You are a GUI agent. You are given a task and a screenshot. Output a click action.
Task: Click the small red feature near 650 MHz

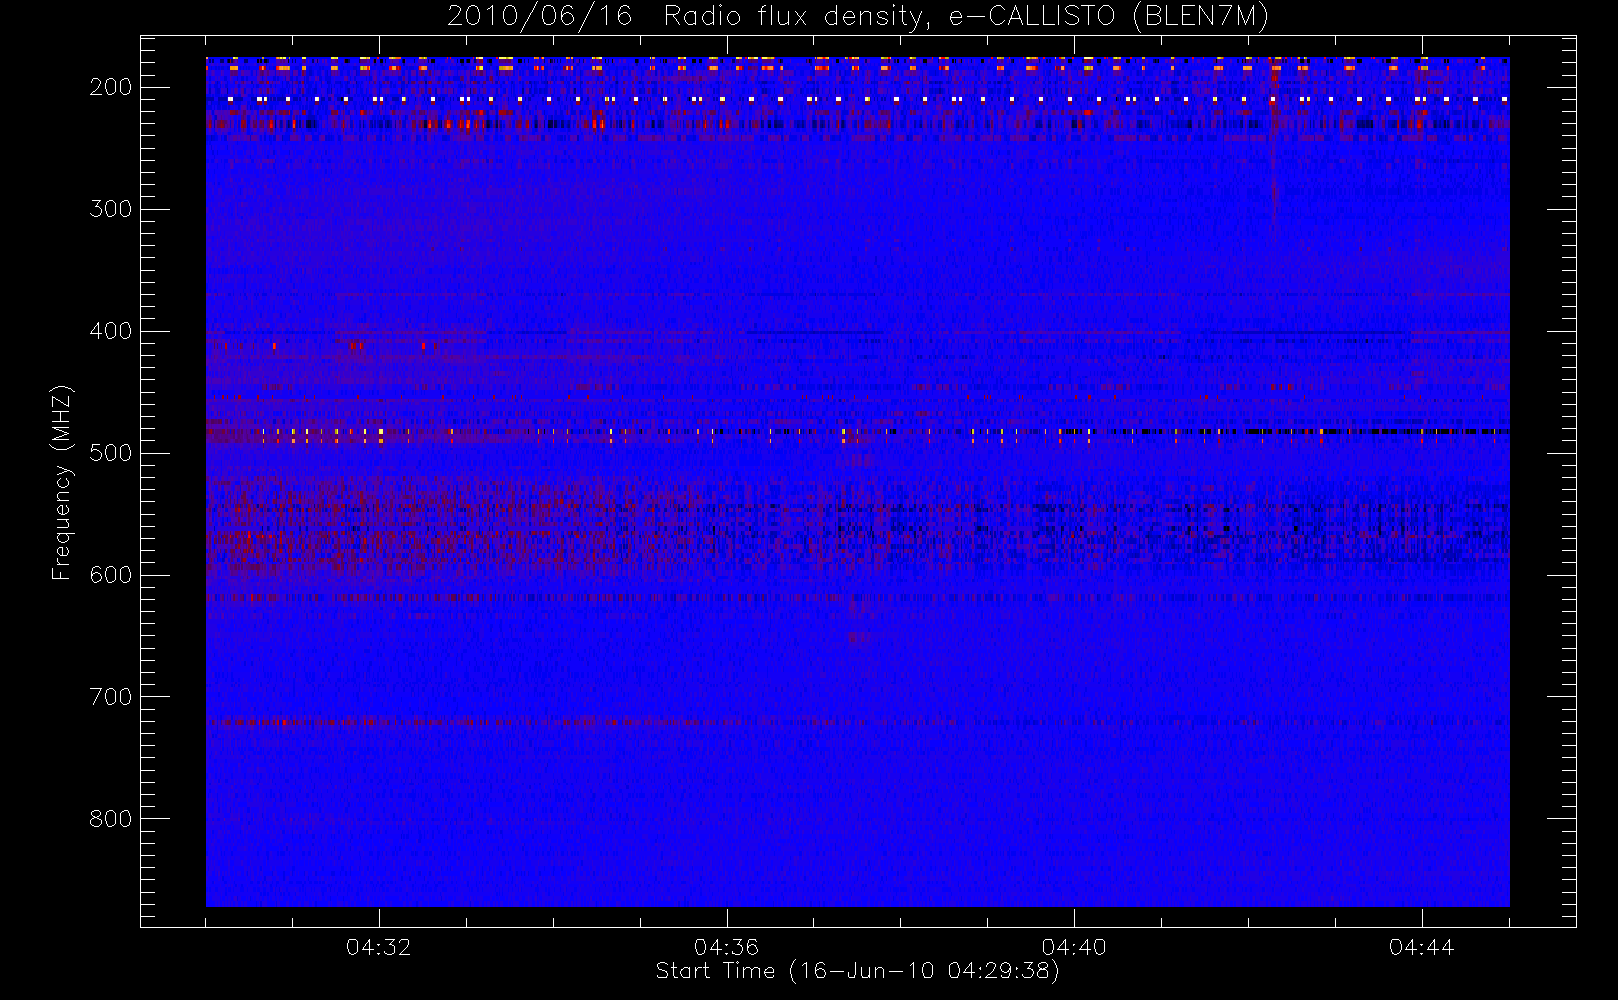(856, 636)
